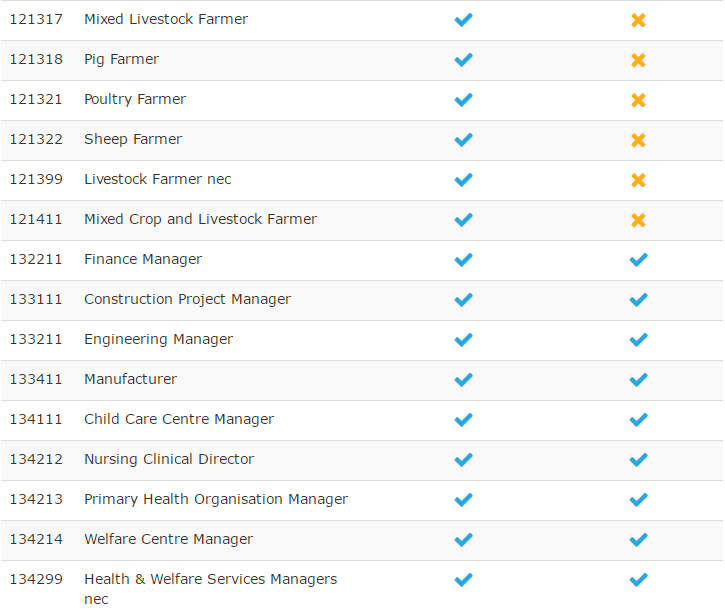The height and width of the screenshot is (610, 725).
Task: Click occupation code 121322
Action: (36, 140)
